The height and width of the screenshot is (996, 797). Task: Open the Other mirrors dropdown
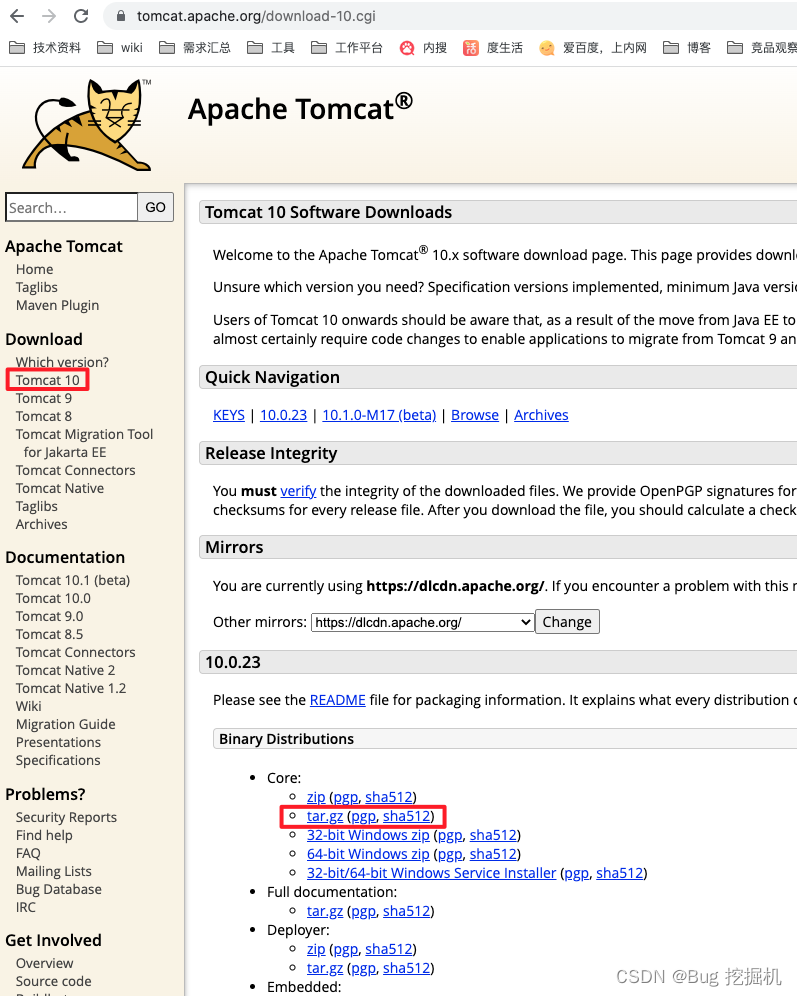click(x=422, y=622)
